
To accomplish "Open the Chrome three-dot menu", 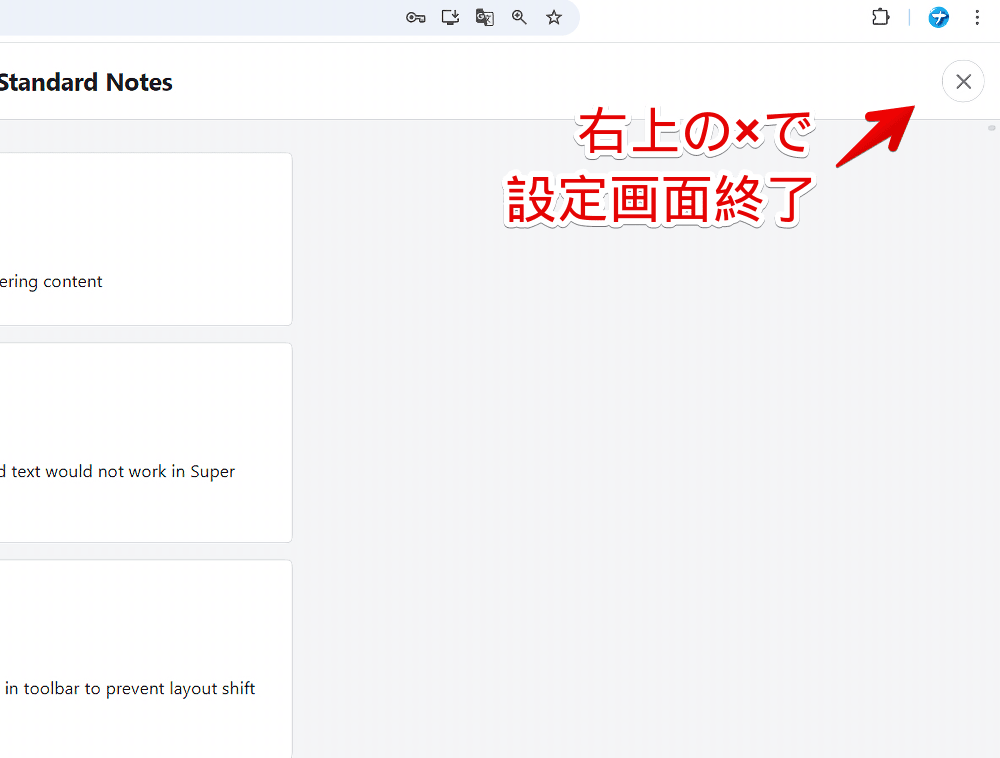I will 977,17.
